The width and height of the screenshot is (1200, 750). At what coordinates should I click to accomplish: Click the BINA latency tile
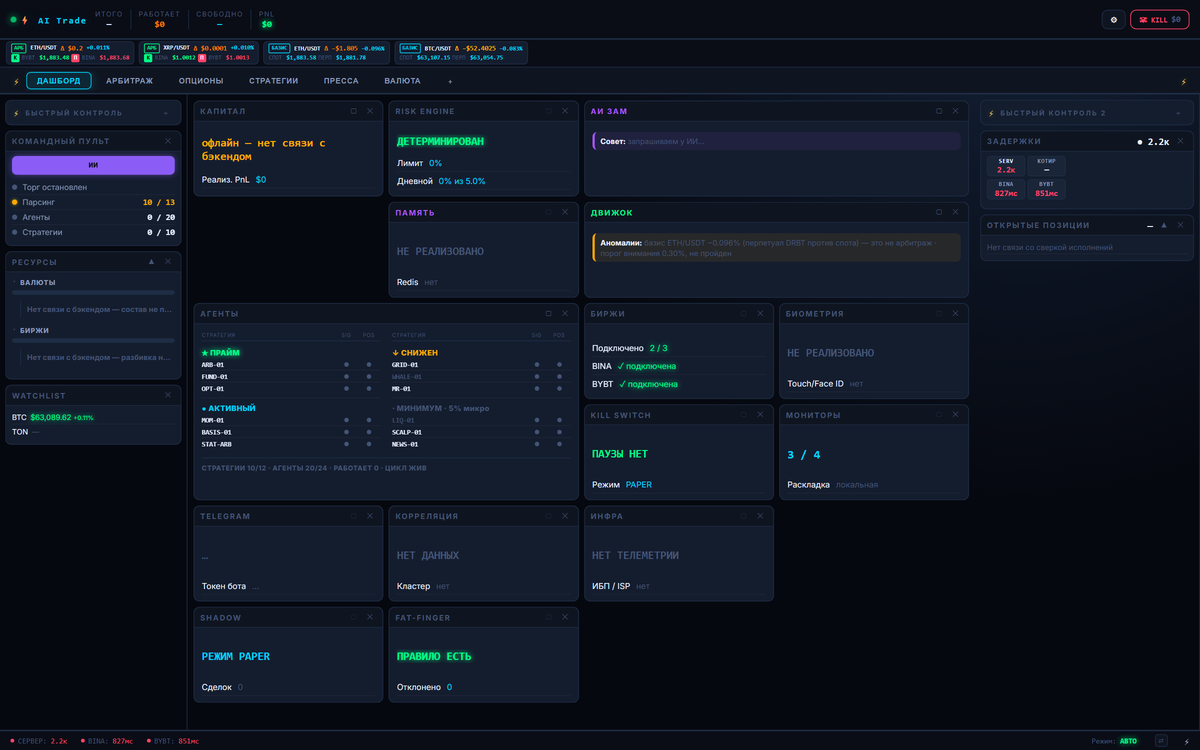tap(1006, 189)
